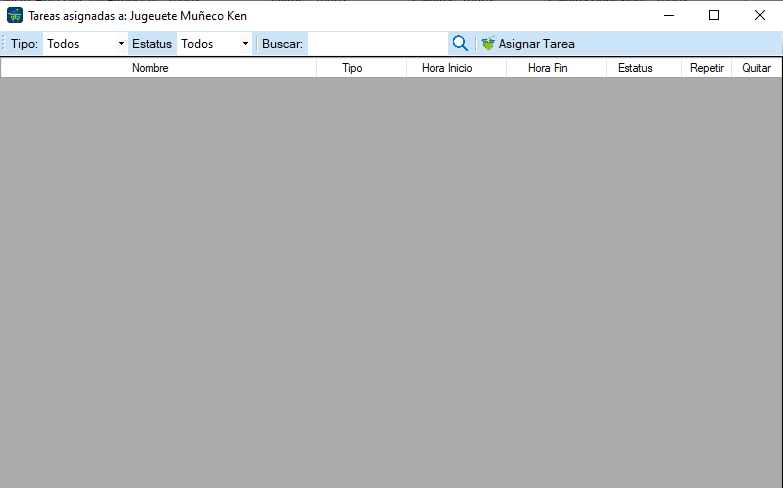This screenshot has height=488, width=783.
Task: Maximize the Tareas asignadas window
Action: tap(714, 15)
